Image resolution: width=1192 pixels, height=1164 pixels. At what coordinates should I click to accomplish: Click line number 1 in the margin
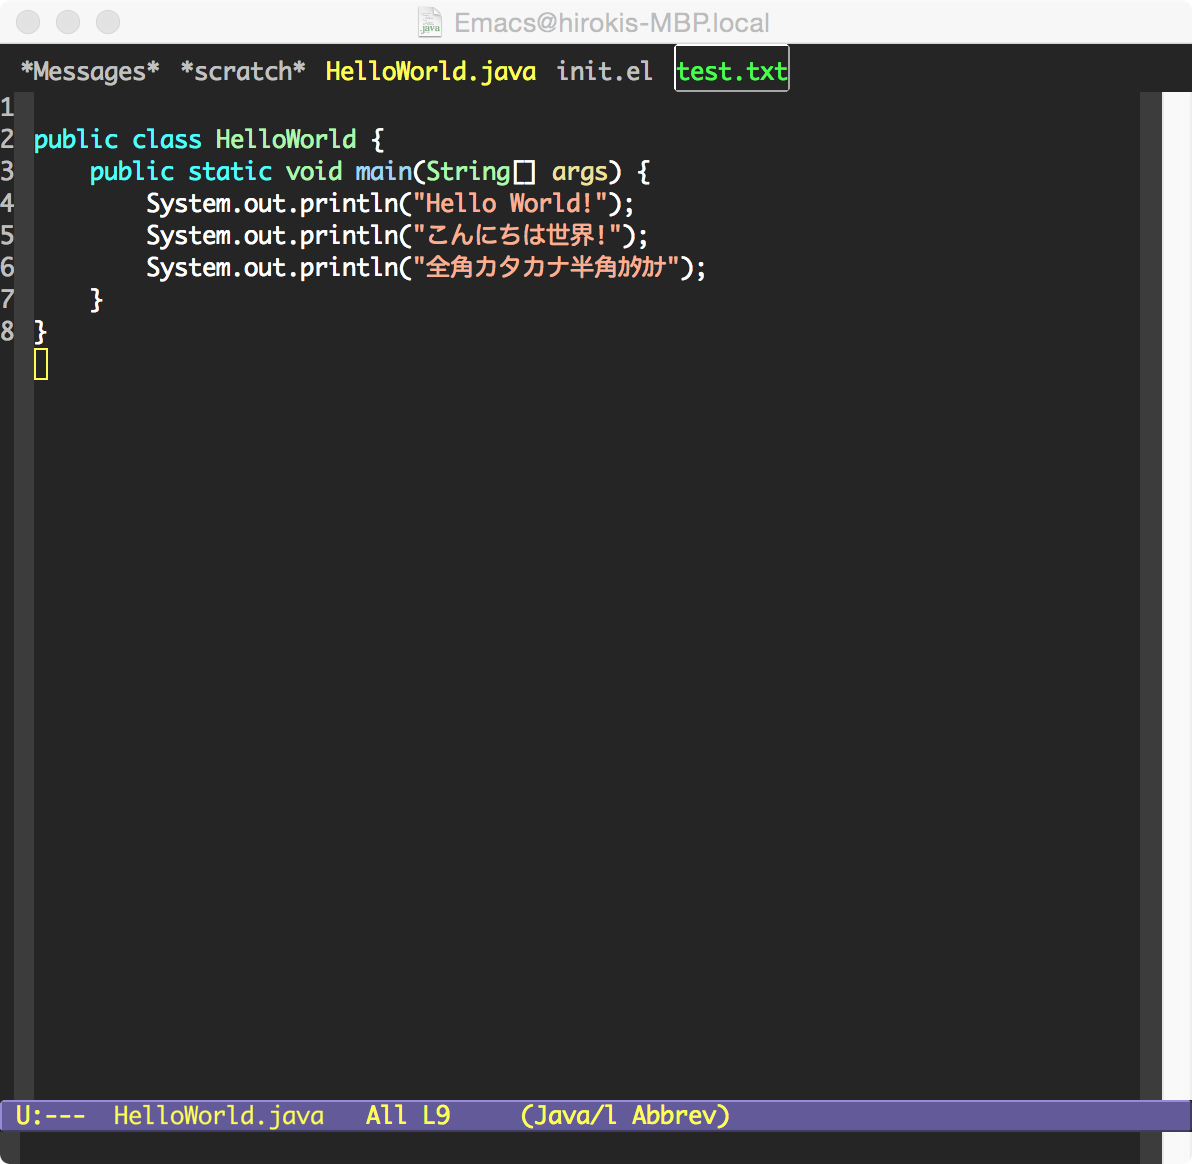[8, 107]
